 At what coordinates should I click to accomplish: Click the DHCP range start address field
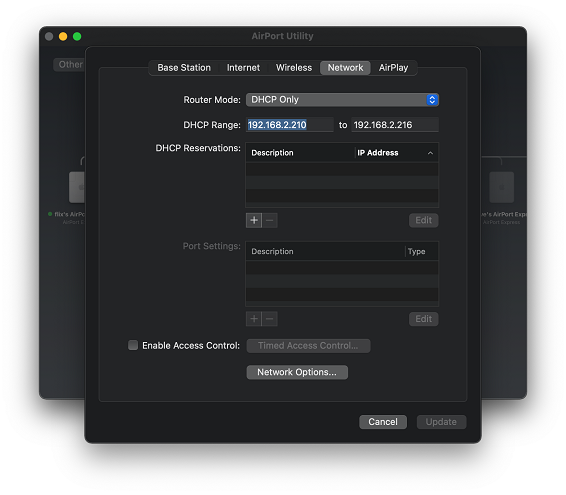[289, 125]
